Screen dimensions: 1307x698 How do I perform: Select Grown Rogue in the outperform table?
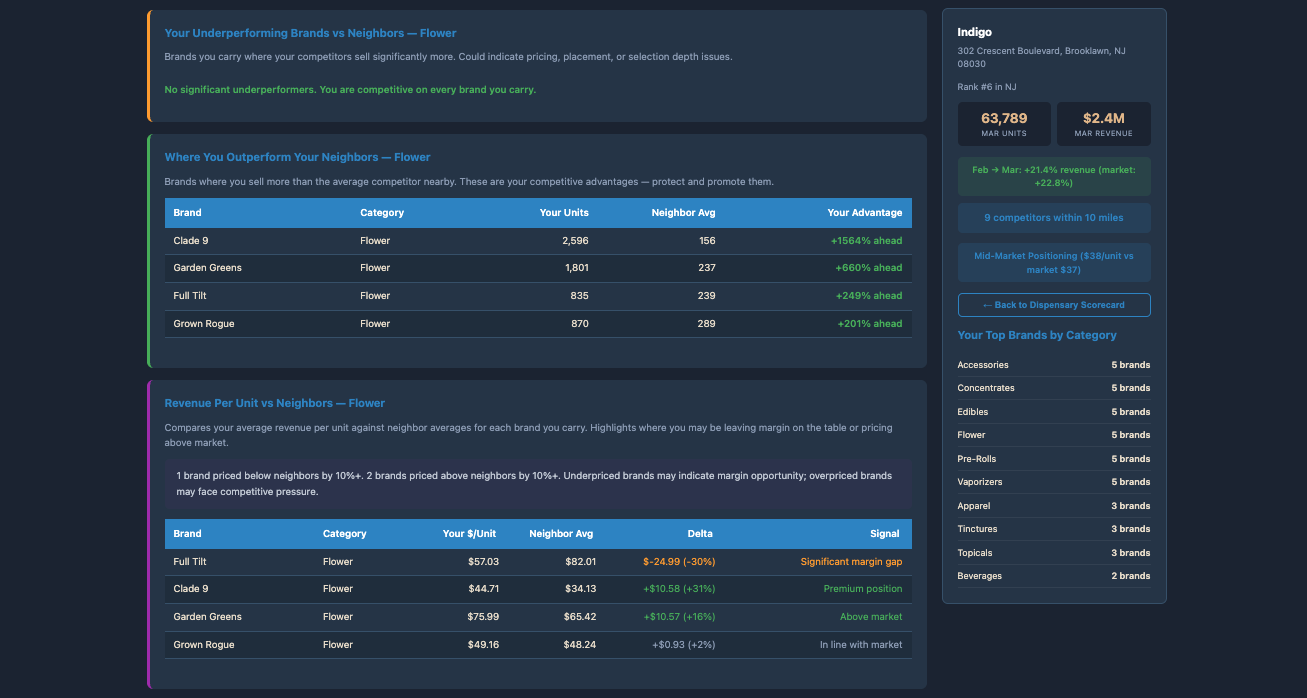coord(203,324)
